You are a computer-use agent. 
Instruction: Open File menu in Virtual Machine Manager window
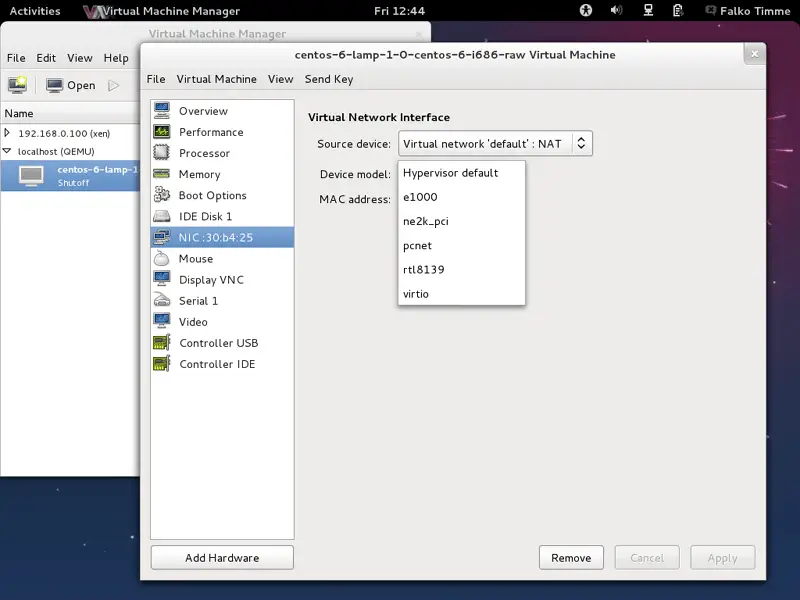click(x=16, y=58)
